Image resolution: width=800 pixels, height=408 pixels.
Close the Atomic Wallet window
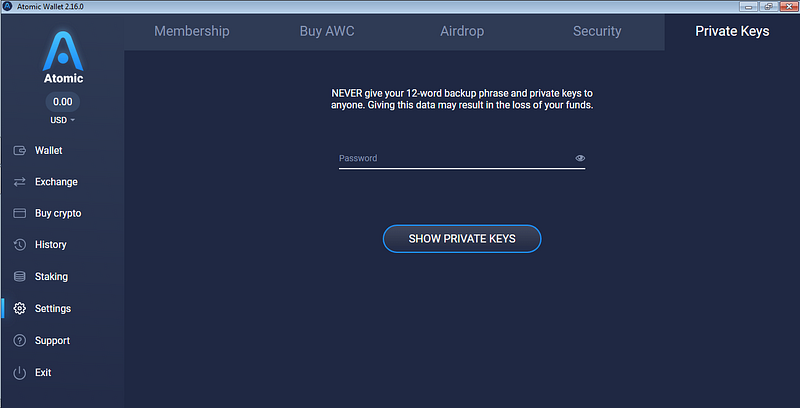pos(788,7)
